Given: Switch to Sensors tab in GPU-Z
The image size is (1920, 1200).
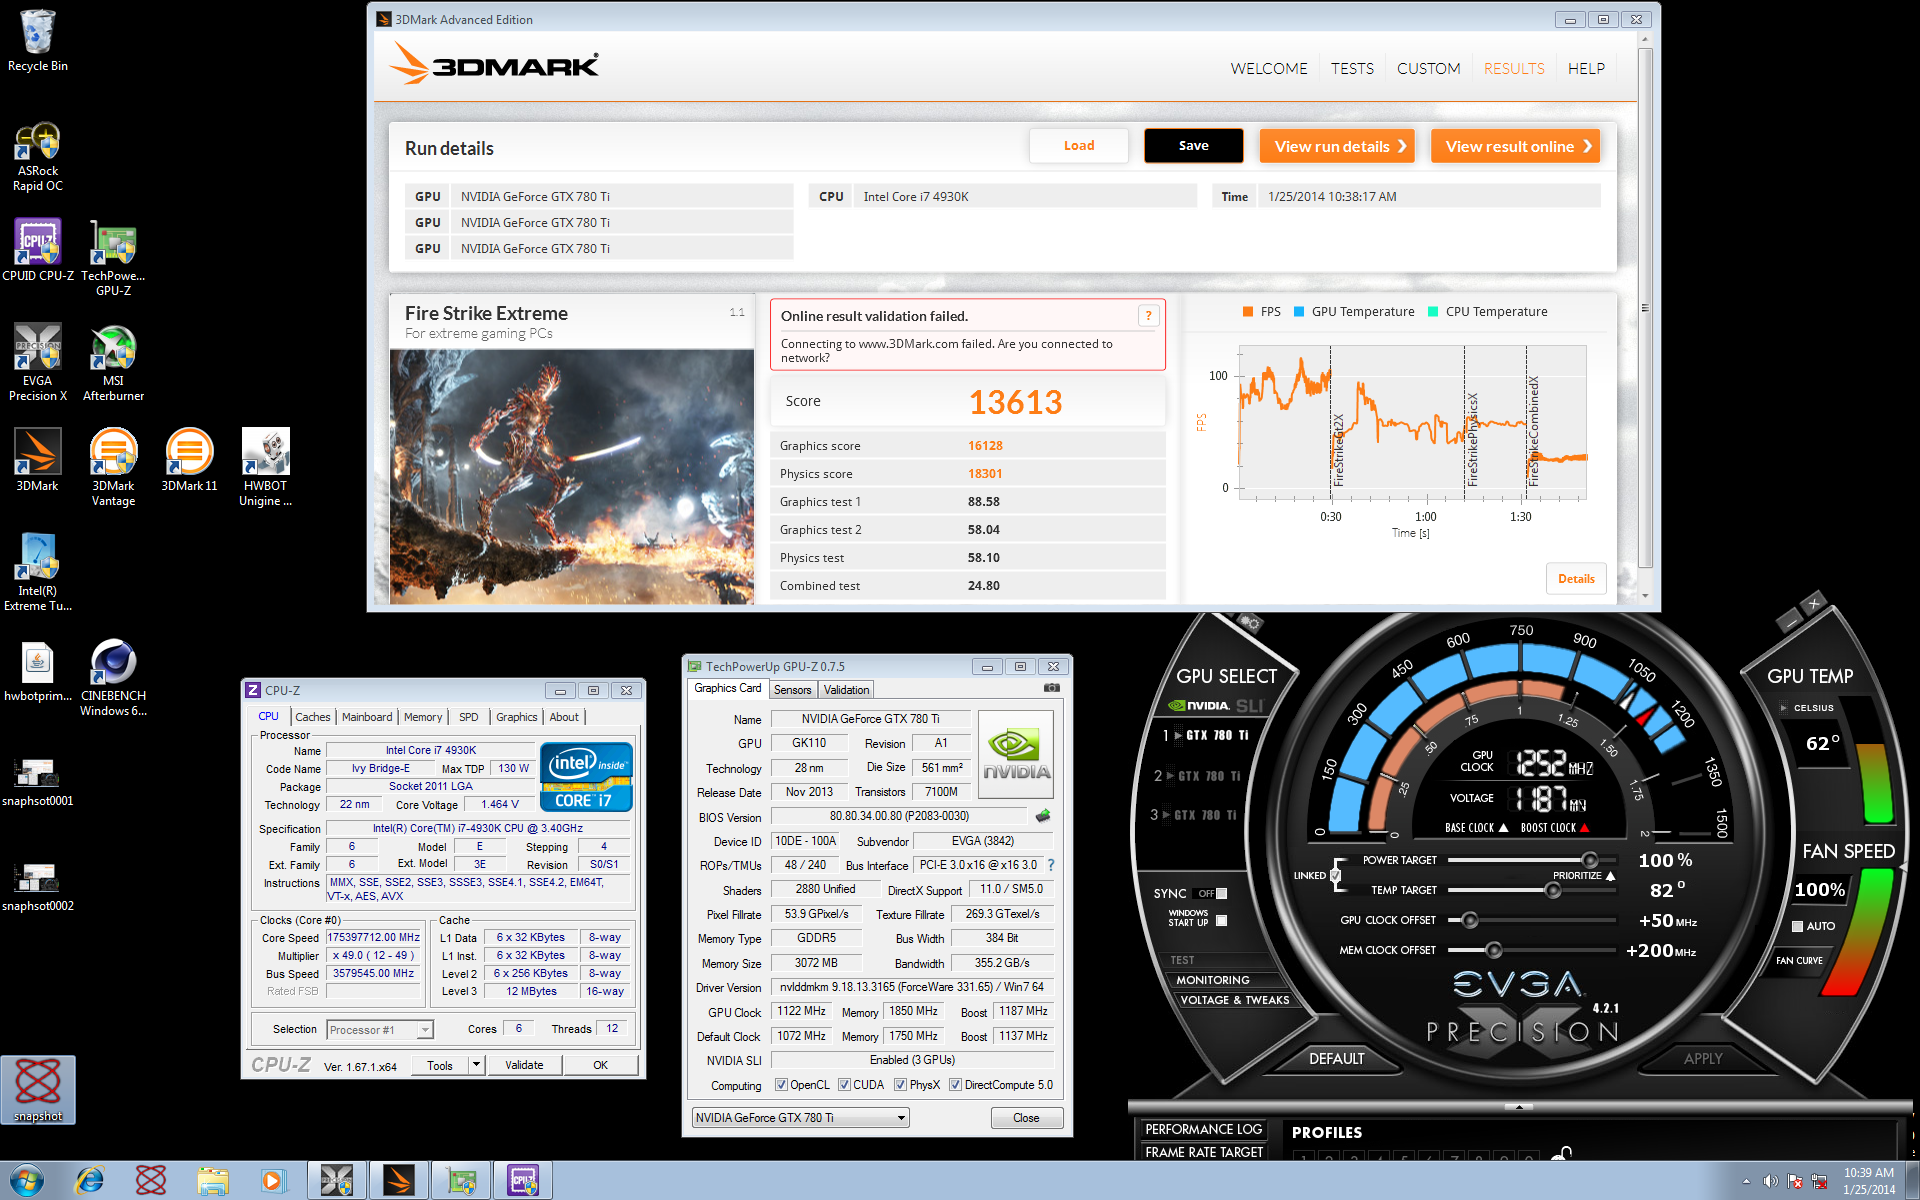Looking at the screenshot, I should pos(792,690).
